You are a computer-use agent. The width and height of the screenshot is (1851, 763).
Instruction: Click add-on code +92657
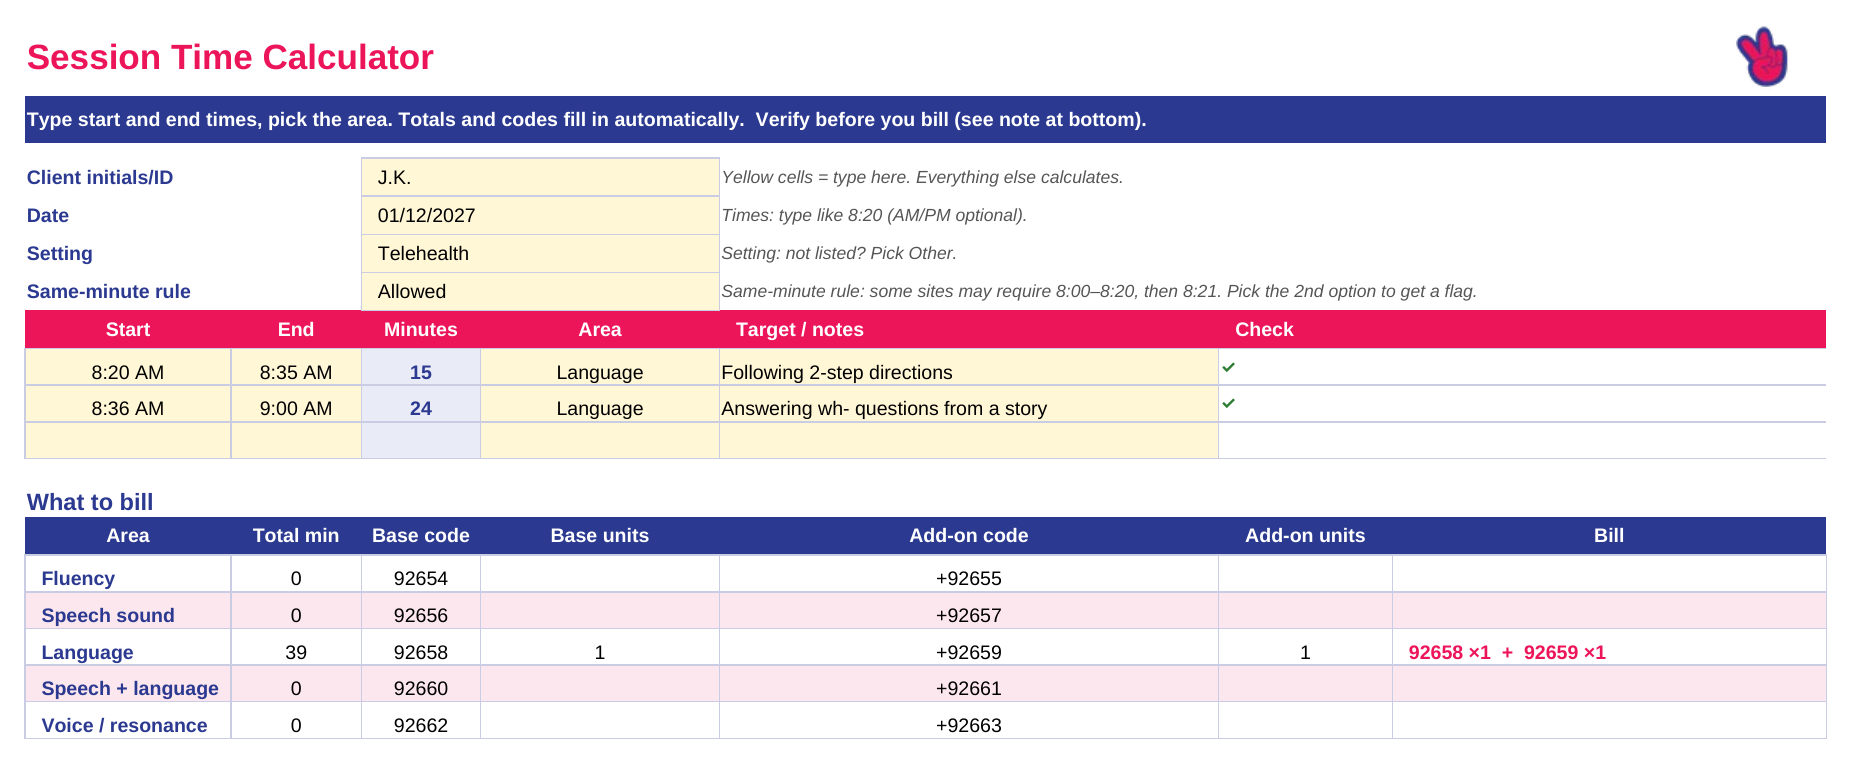click(x=969, y=615)
